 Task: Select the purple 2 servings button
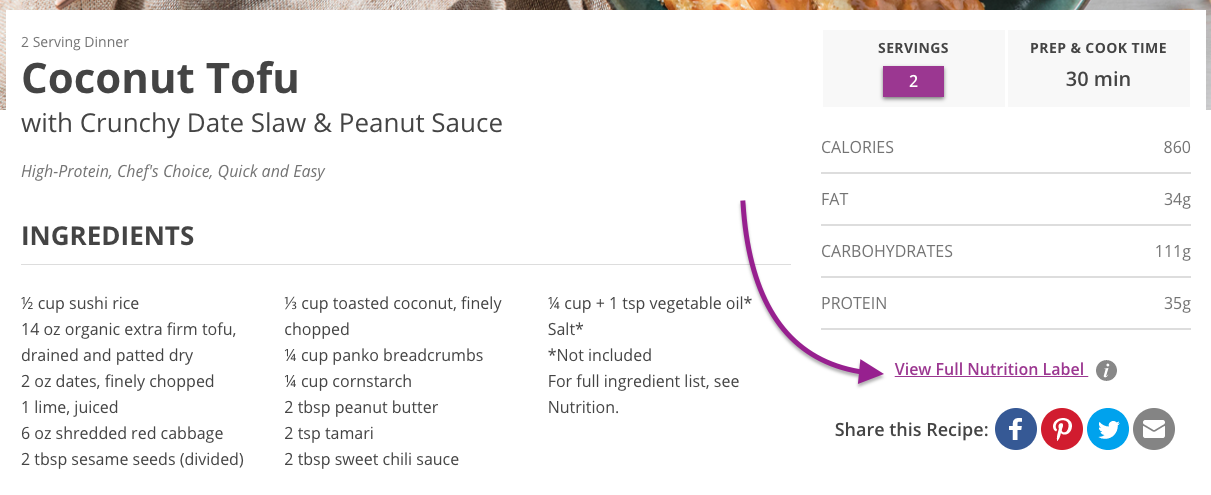[913, 82]
